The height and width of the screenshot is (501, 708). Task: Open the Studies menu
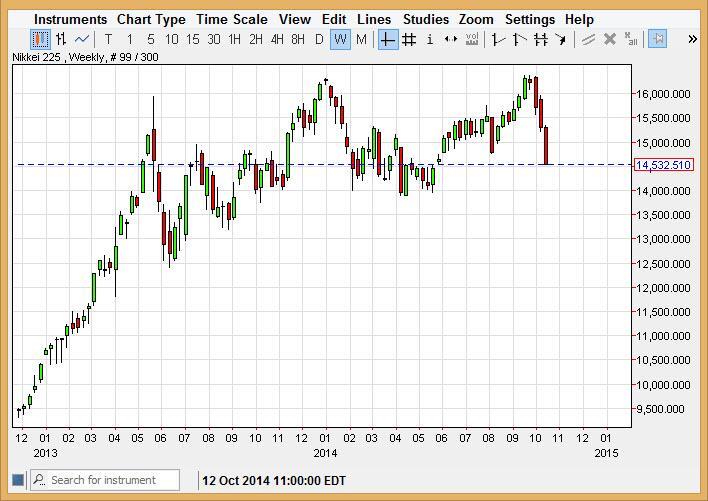[x=426, y=19]
